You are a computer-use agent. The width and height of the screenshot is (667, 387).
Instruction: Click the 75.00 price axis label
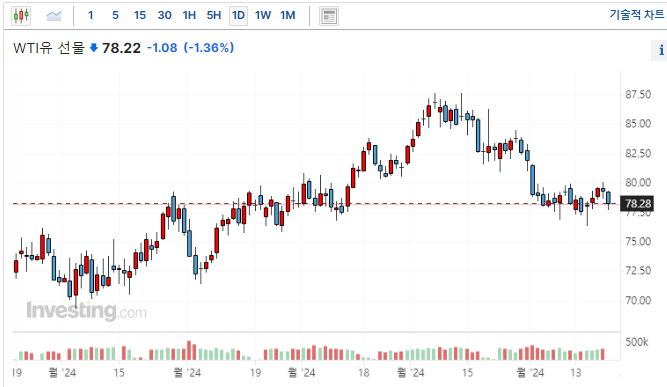(x=638, y=242)
